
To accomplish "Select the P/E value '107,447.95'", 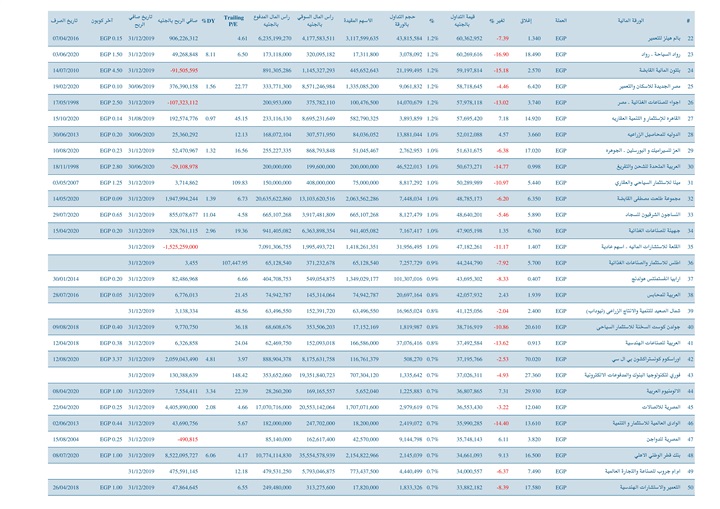I will click(235, 264).
